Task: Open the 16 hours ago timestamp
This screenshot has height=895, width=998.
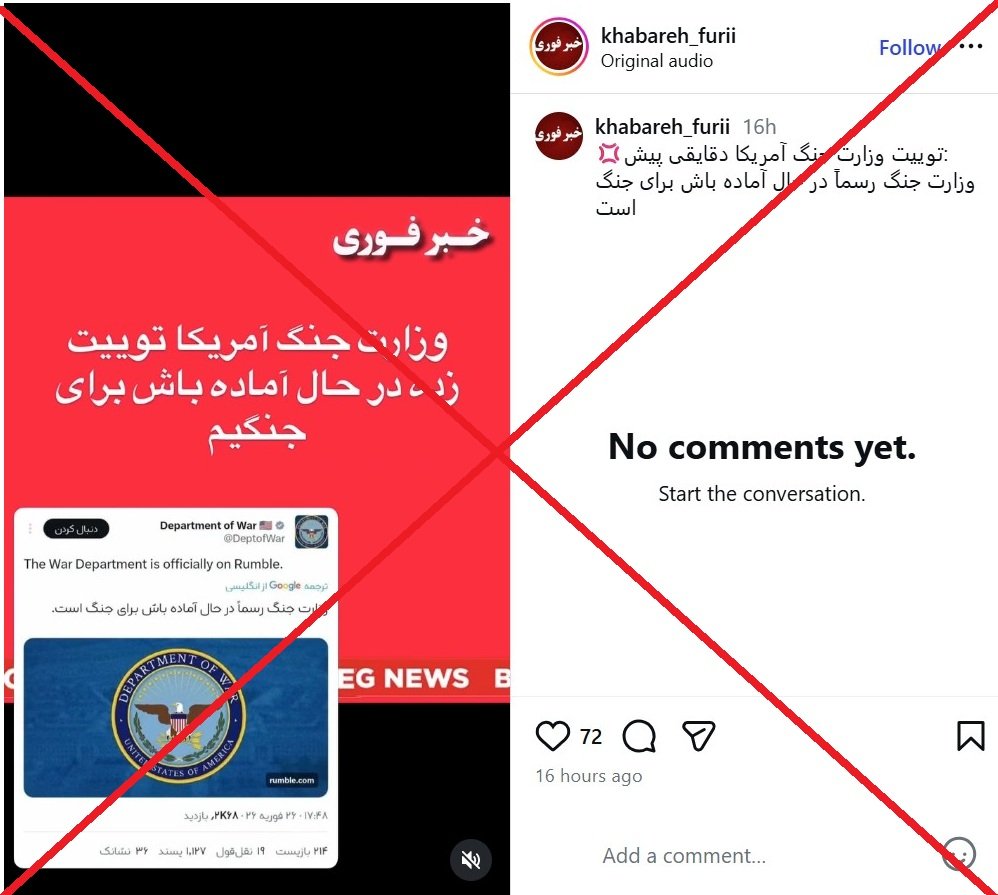Action: 589,775
